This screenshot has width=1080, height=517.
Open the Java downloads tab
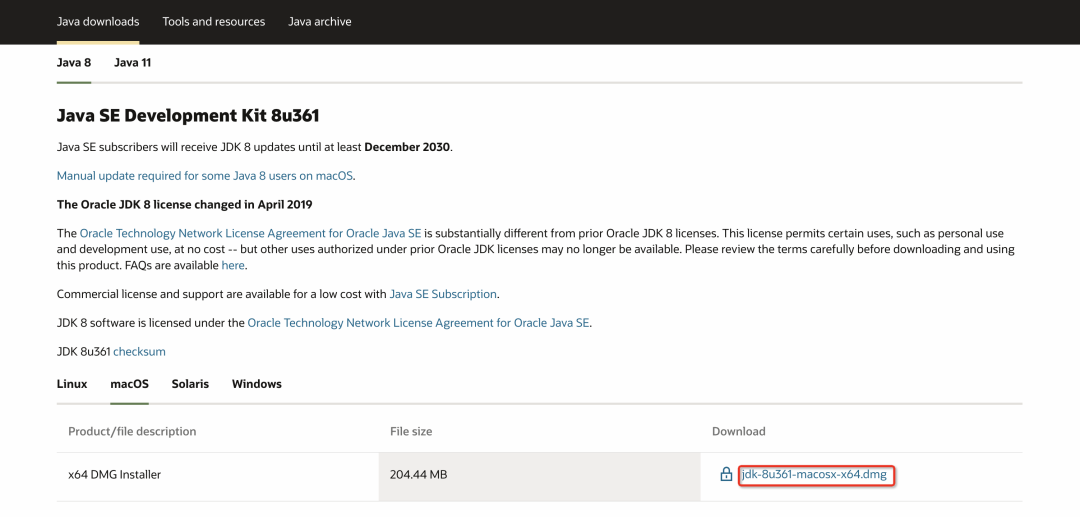click(98, 21)
